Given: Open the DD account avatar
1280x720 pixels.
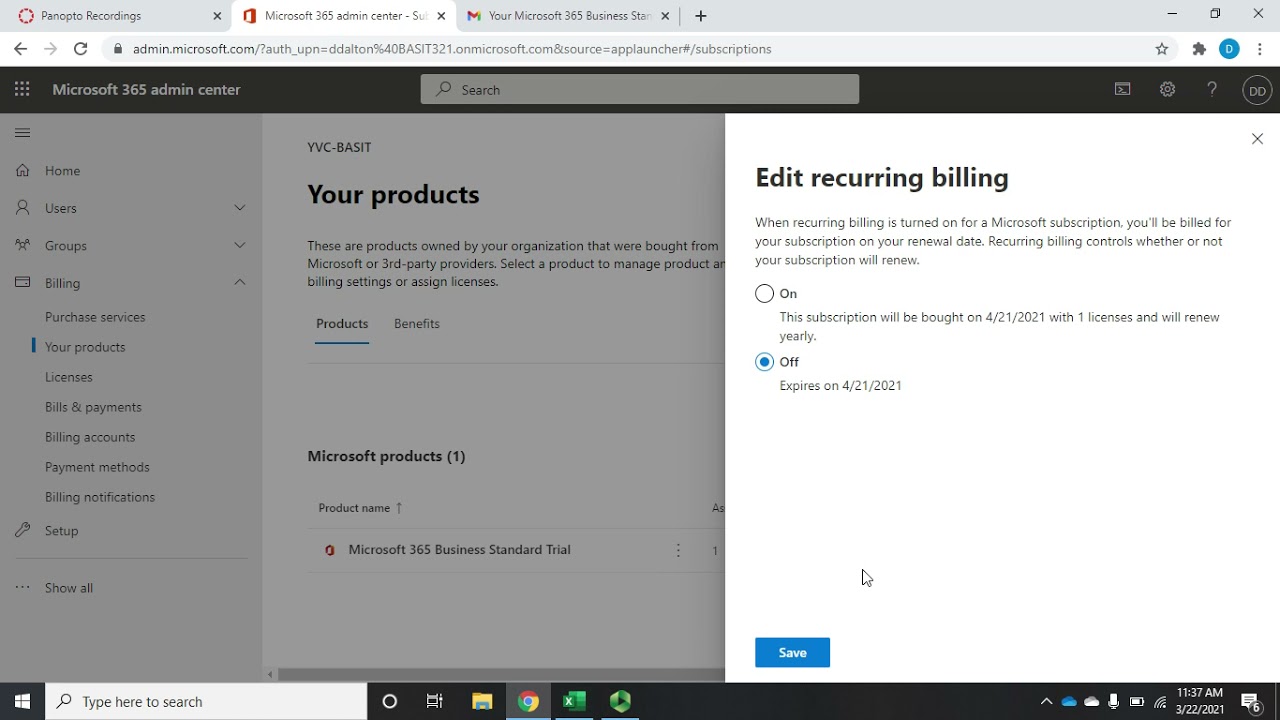Looking at the screenshot, I should [x=1257, y=90].
